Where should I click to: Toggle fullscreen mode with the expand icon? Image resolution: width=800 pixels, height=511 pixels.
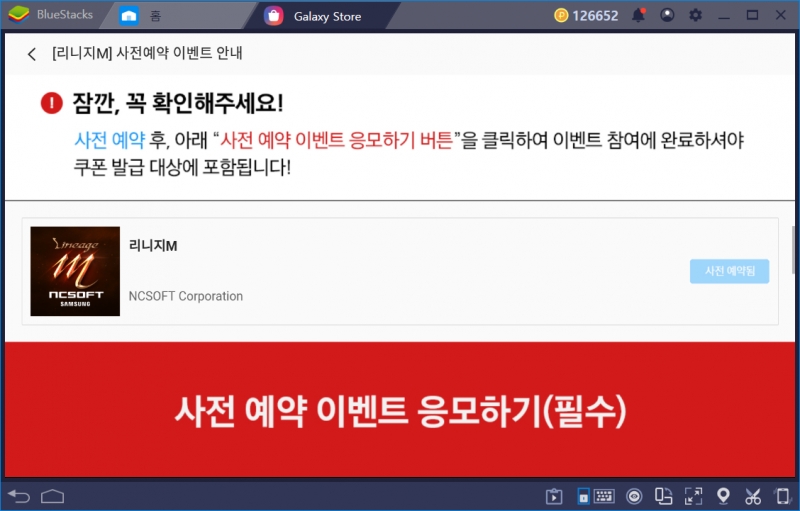coord(693,496)
